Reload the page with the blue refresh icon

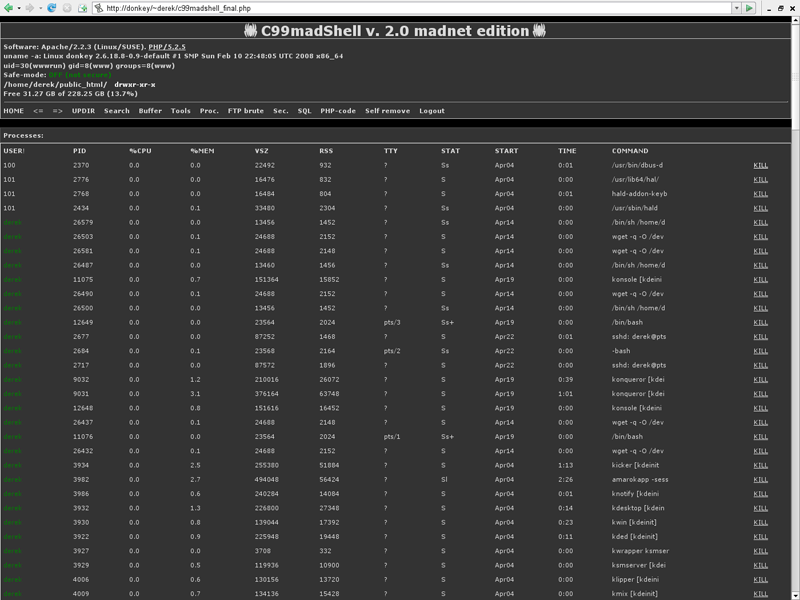[x=52, y=8]
